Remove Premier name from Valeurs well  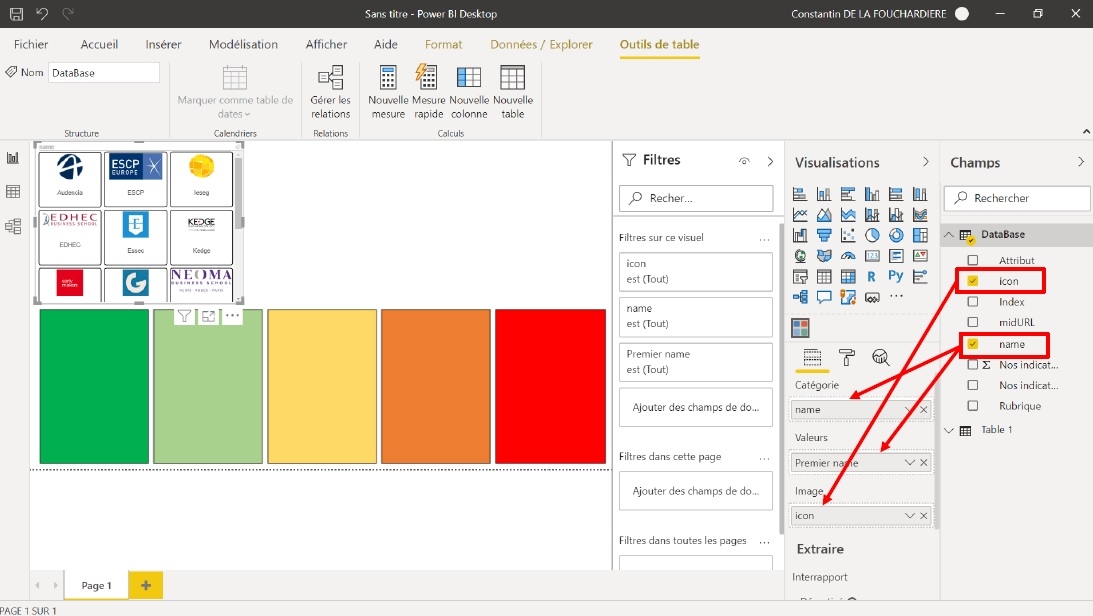924,463
